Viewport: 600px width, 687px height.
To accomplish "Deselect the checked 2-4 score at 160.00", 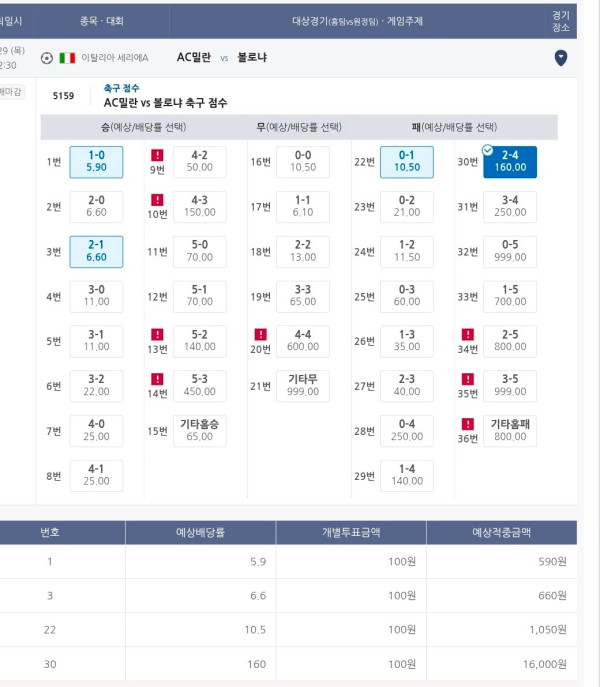I will [x=510, y=162].
